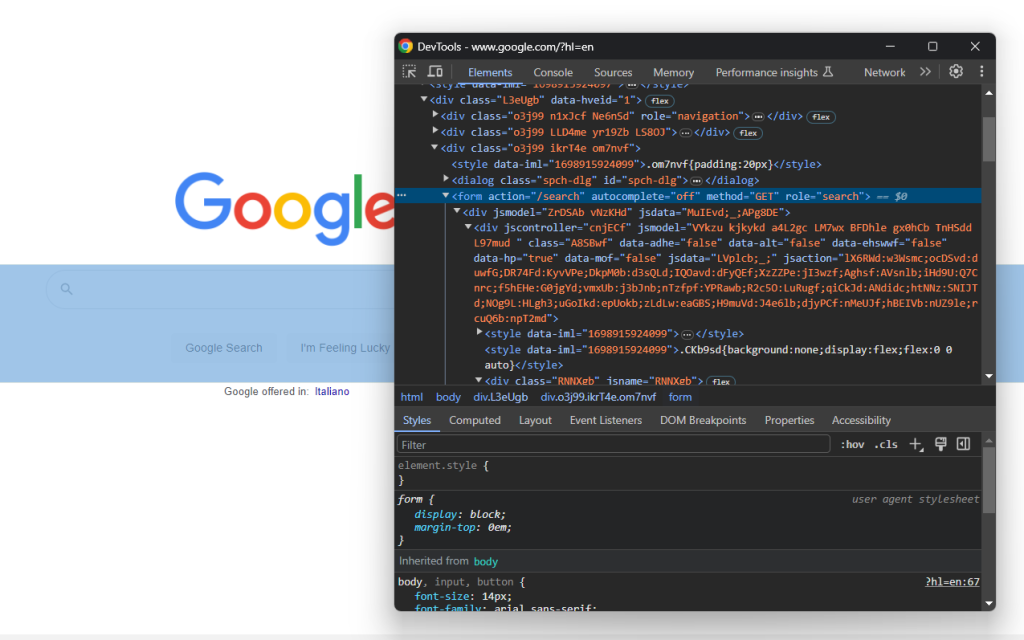The width and height of the screenshot is (1024, 640).
Task: Collapse the highlighted form element node
Action: pos(446,195)
